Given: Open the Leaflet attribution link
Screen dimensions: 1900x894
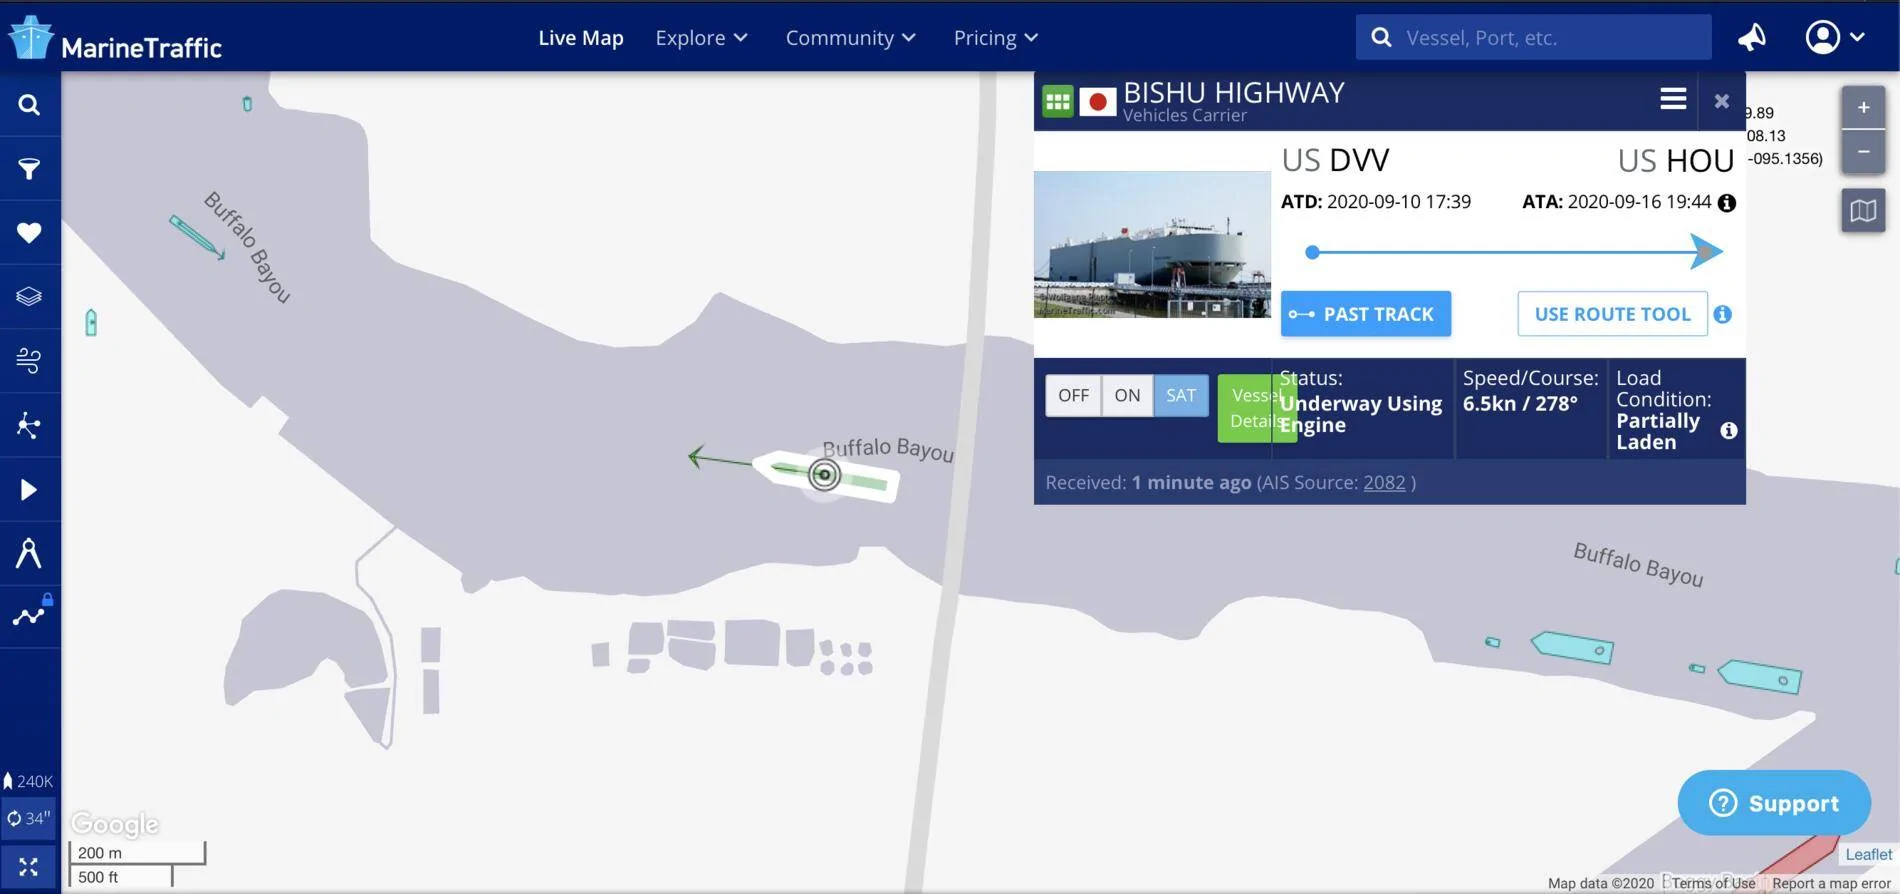Looking at the screenshot, I should point(1868,854).
